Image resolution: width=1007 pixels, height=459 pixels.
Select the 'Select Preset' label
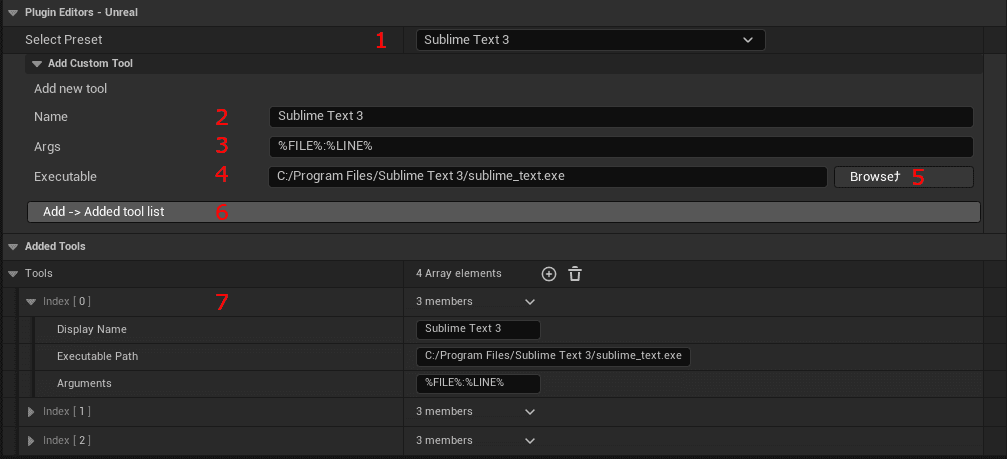[64, 40]
